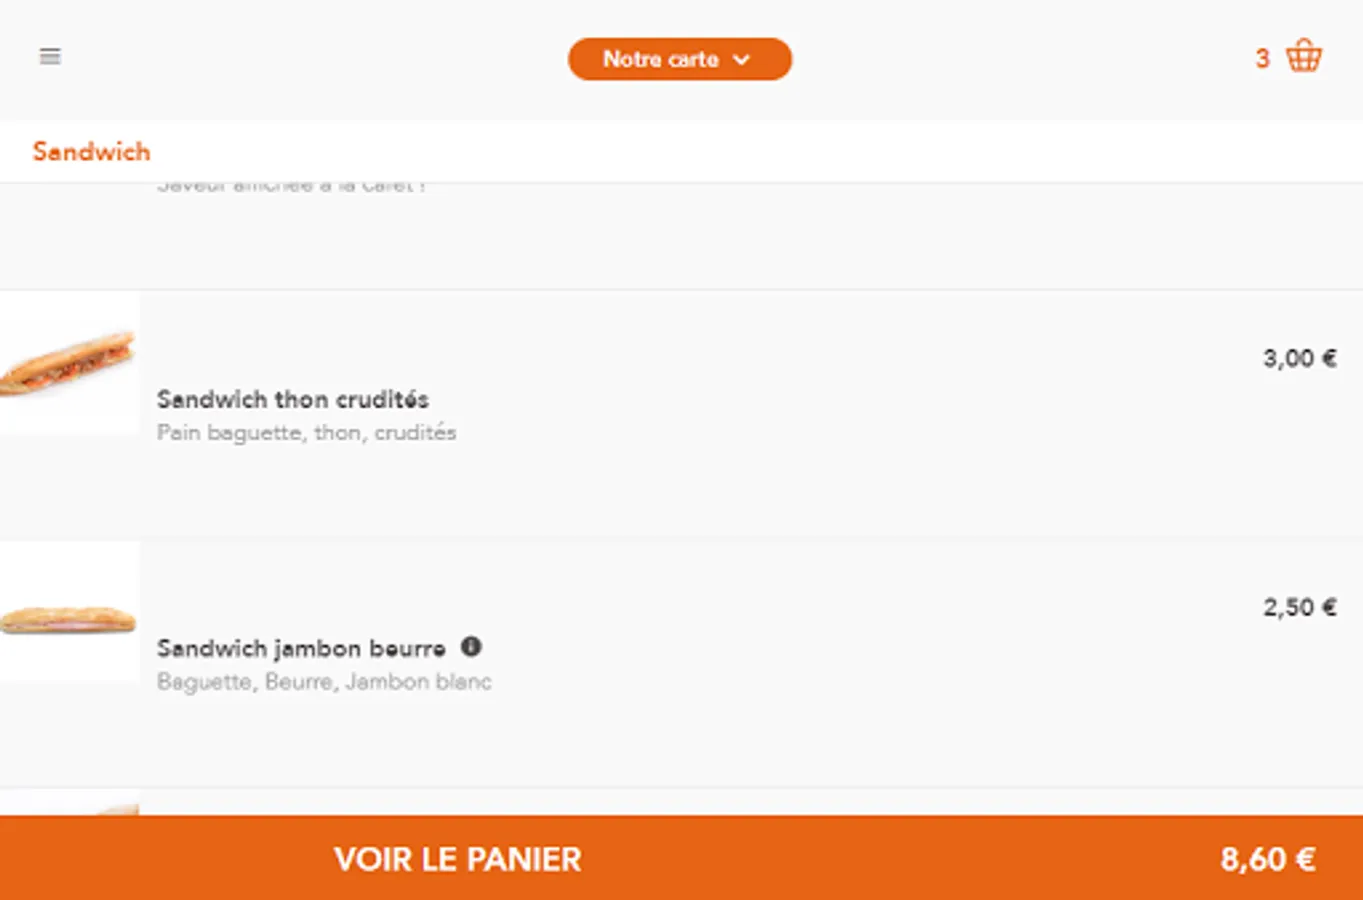Click the VOIR LE PANIER button
1363x900 pixels.
tap(681, 858)
